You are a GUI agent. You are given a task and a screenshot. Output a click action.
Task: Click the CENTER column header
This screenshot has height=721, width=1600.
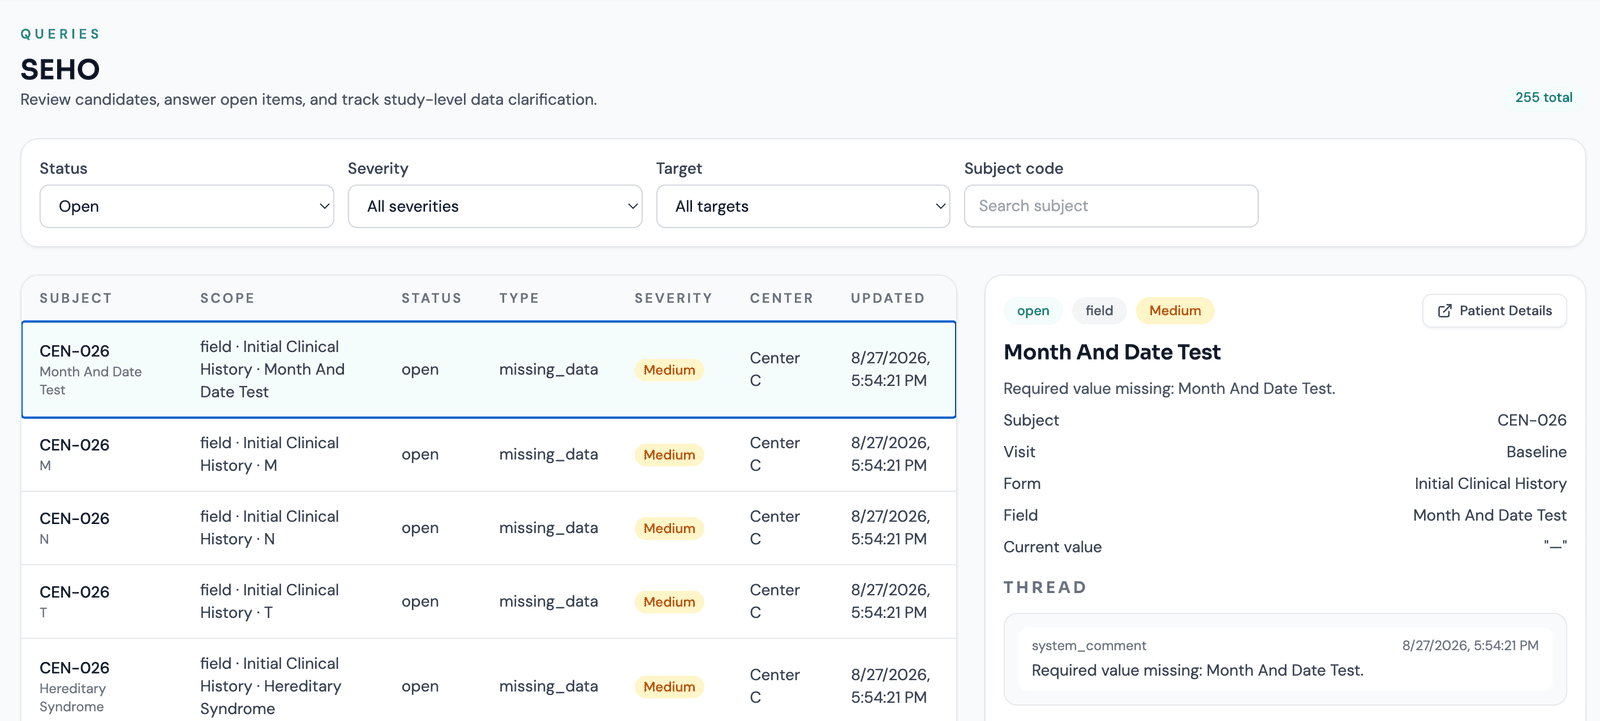pos(781,298)
